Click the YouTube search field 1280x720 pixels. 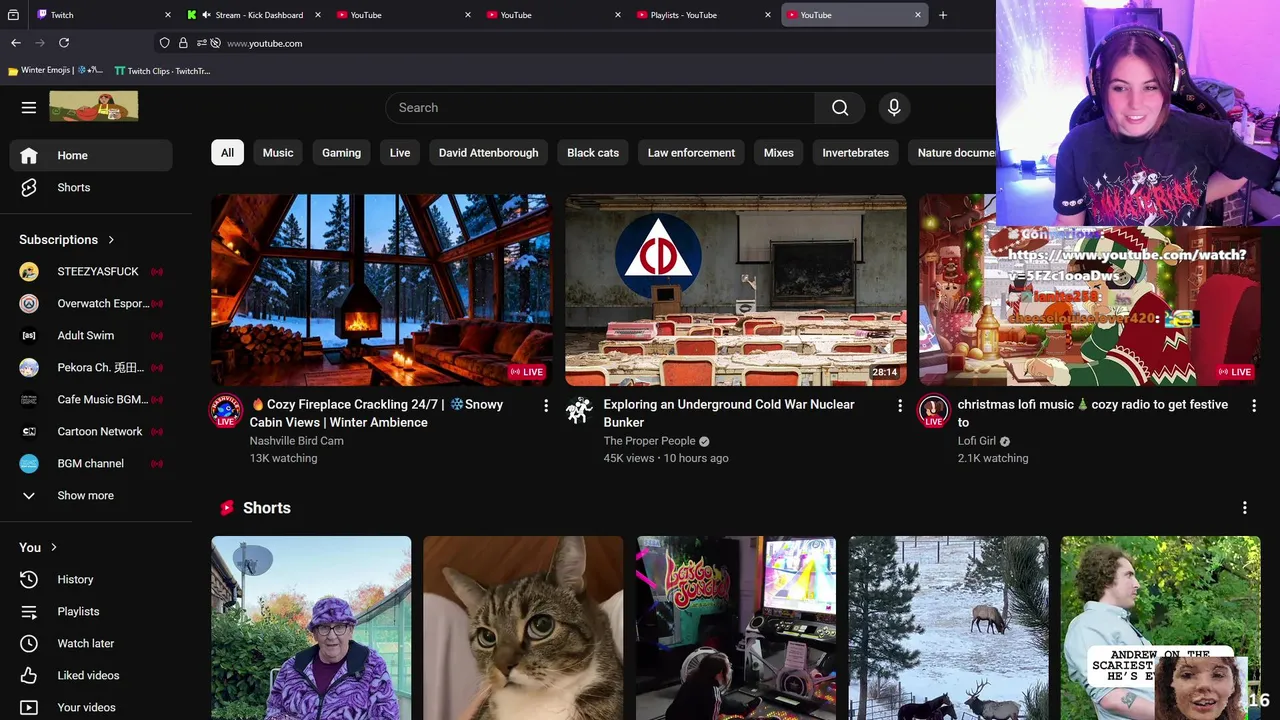[x=600, y=108]
